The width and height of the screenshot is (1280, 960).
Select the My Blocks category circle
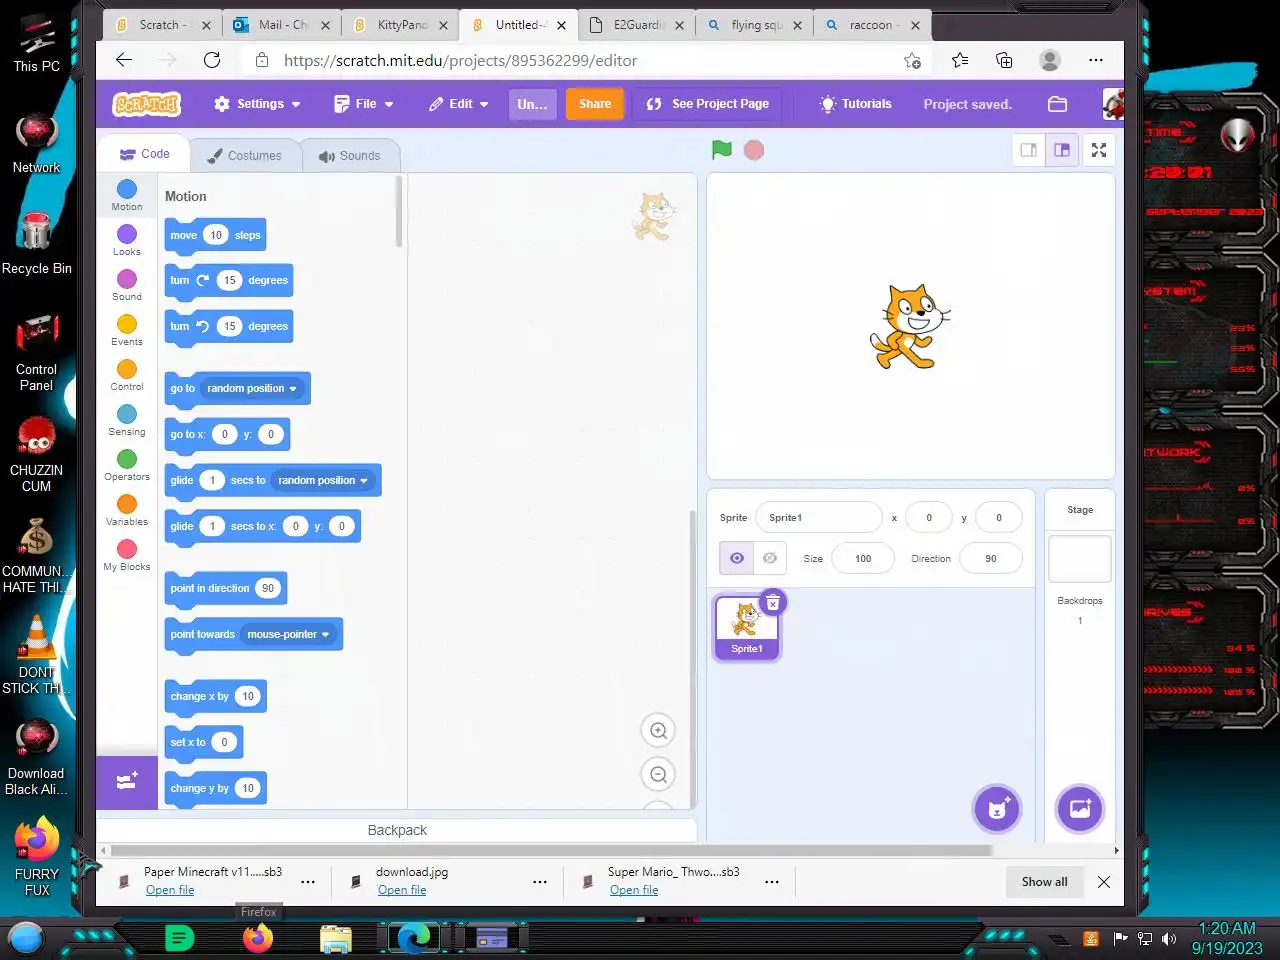[127, 549]
